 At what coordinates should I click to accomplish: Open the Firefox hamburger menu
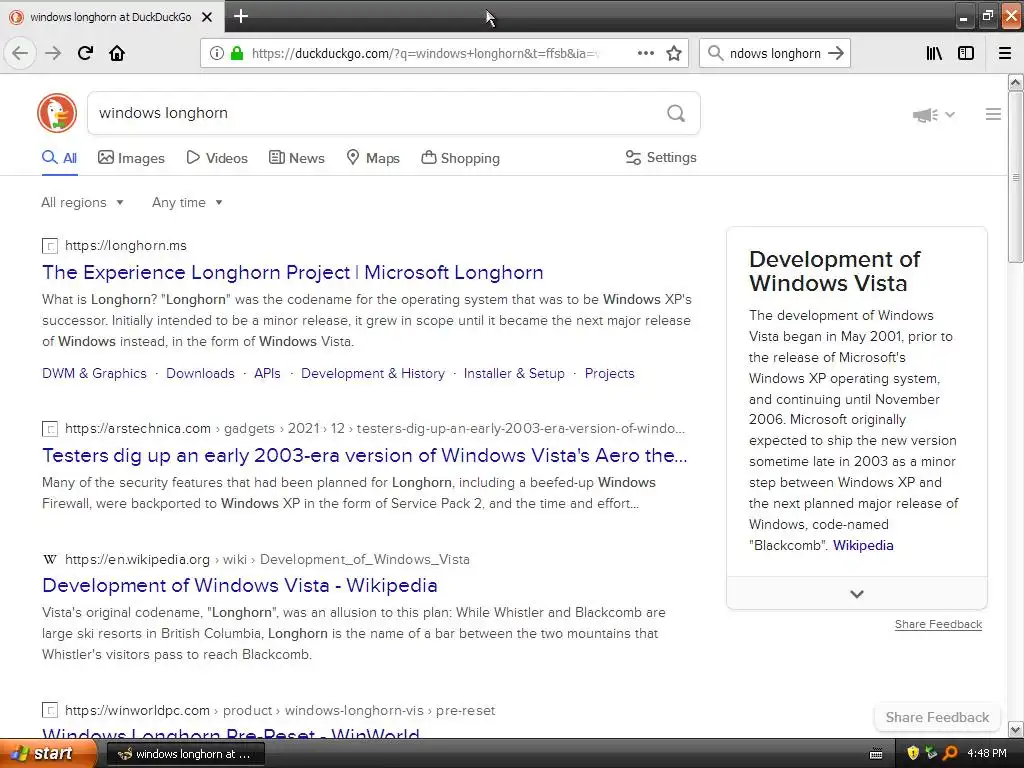[1005, 54]
